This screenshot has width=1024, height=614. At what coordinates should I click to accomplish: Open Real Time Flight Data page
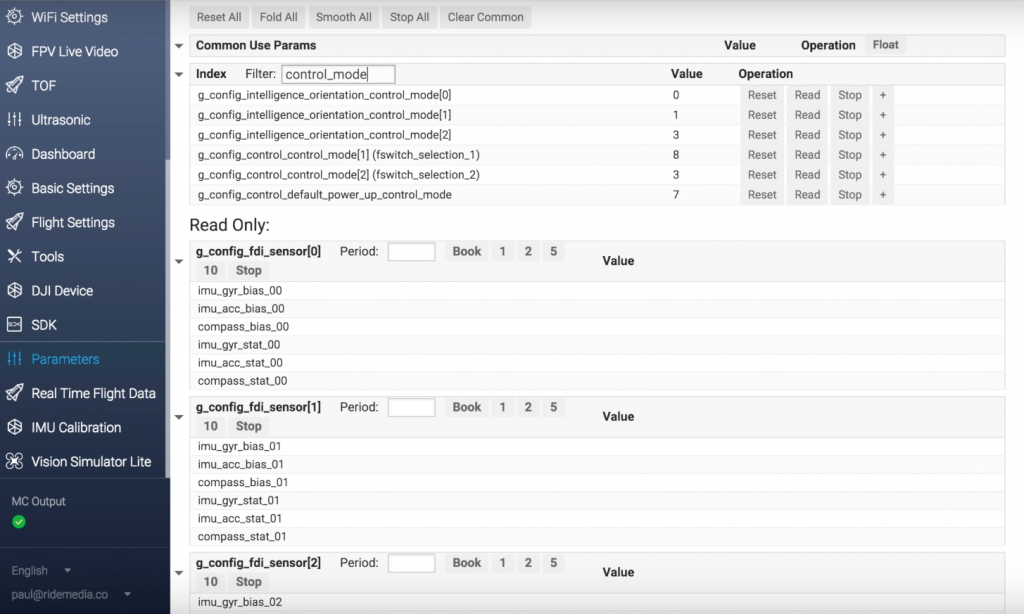point(93,393)
